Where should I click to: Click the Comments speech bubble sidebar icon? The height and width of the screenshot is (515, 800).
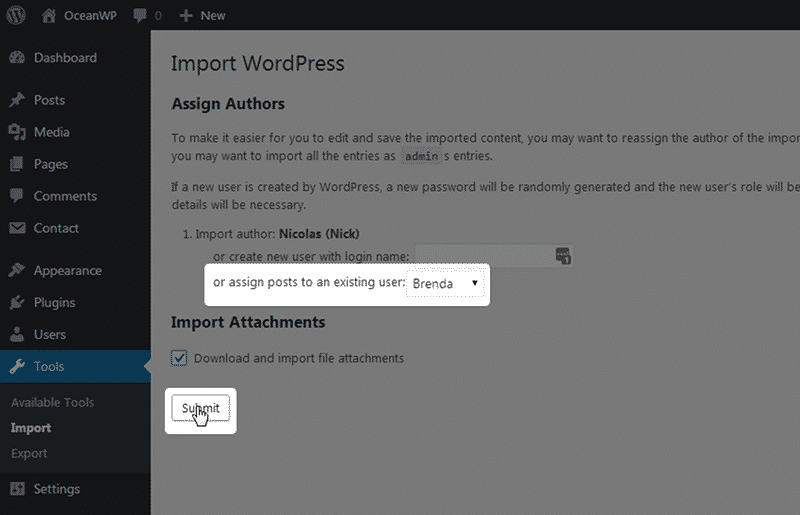point(17,196)
